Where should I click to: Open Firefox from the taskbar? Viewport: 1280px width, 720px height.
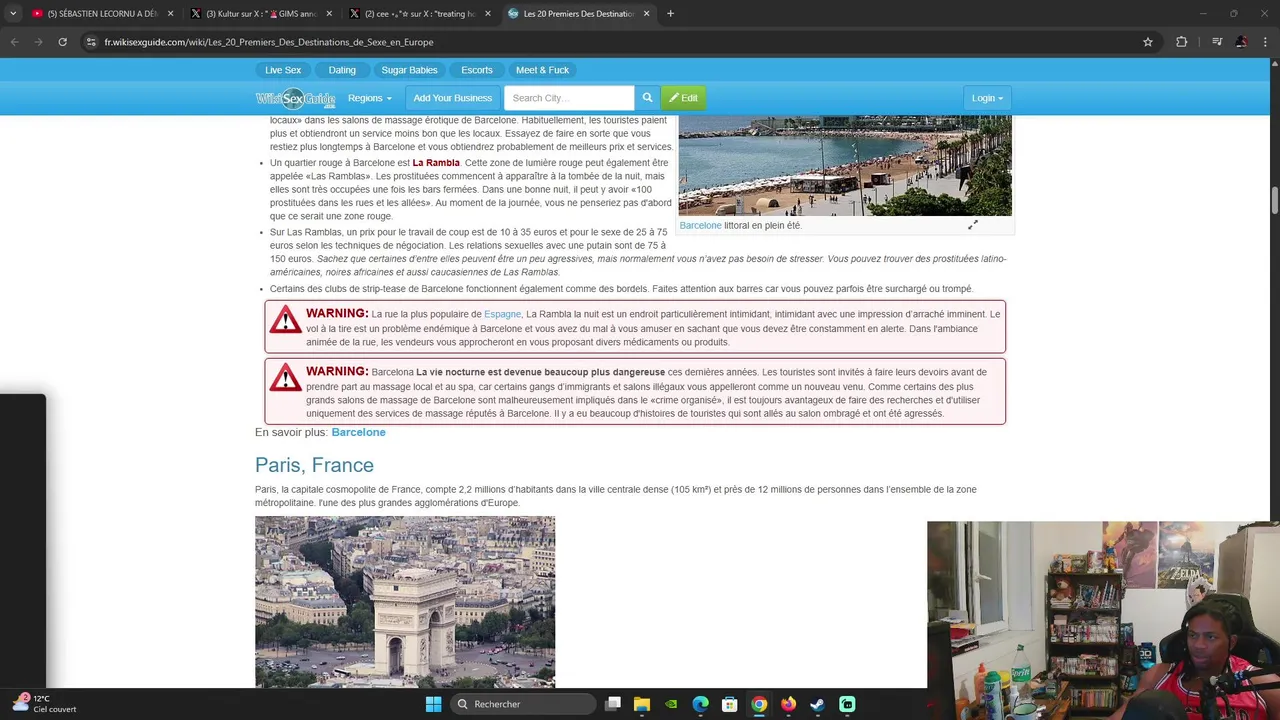(789, 704)
